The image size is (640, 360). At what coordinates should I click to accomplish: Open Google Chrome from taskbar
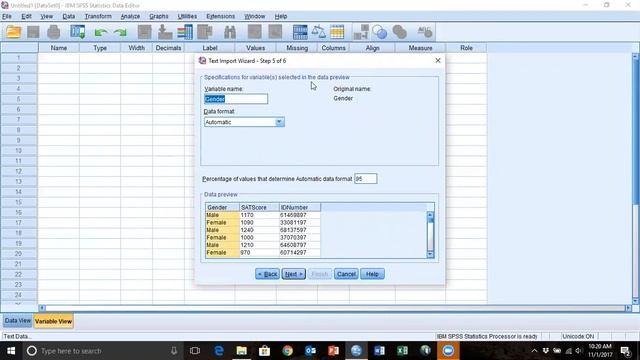click(x=287, y=351)
